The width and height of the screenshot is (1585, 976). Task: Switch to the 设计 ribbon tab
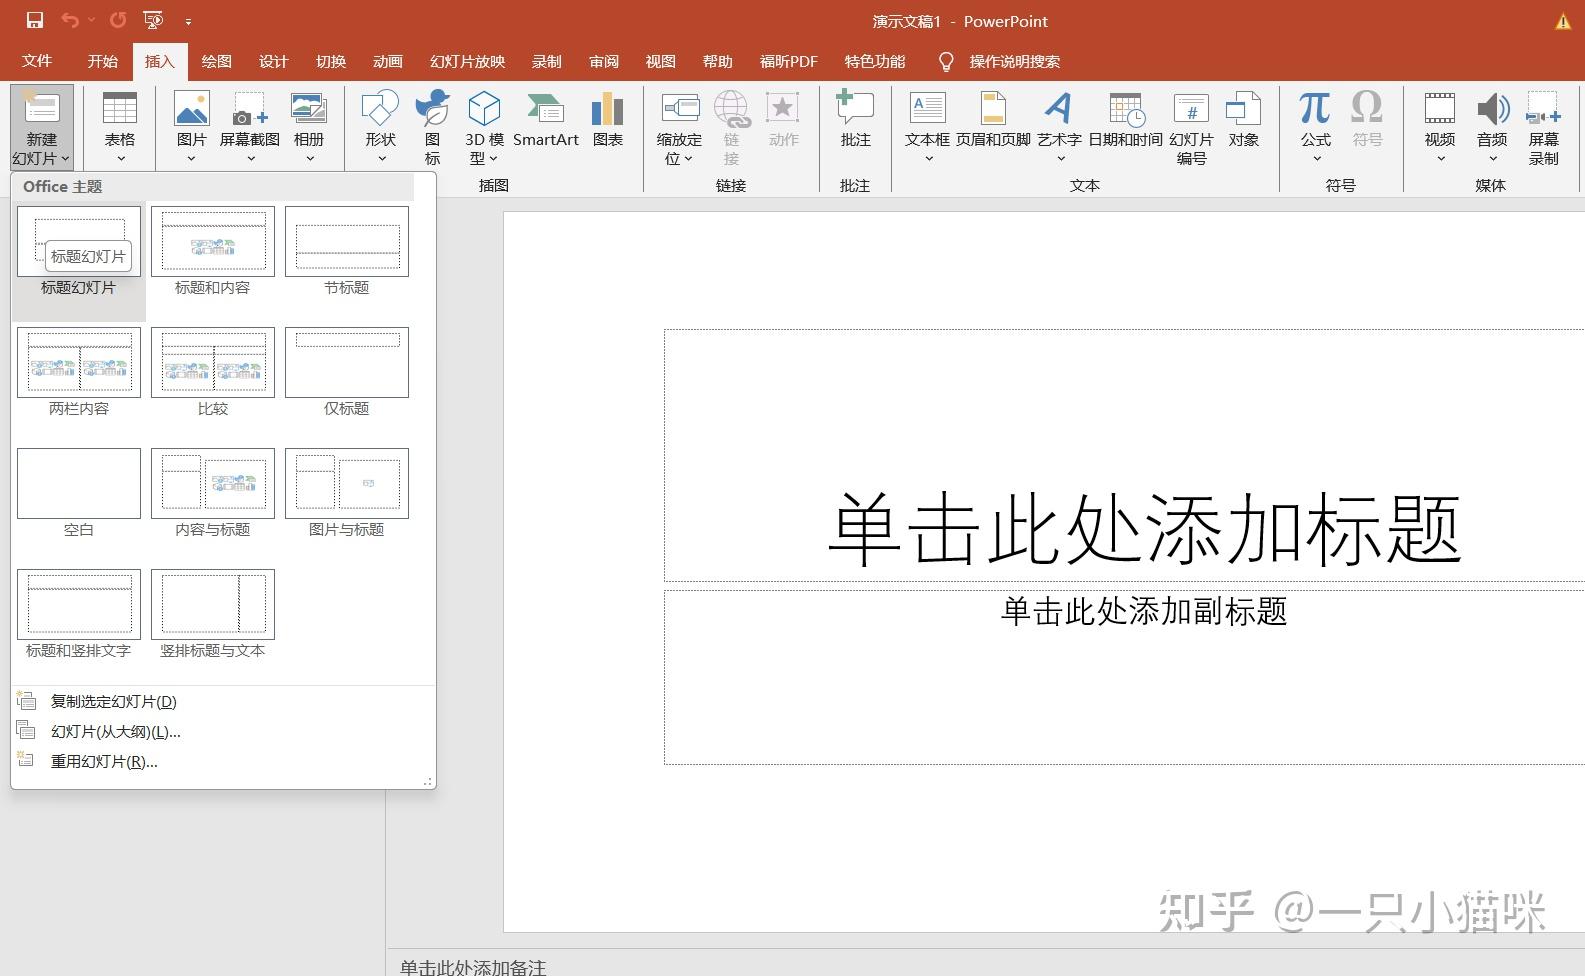273,61
